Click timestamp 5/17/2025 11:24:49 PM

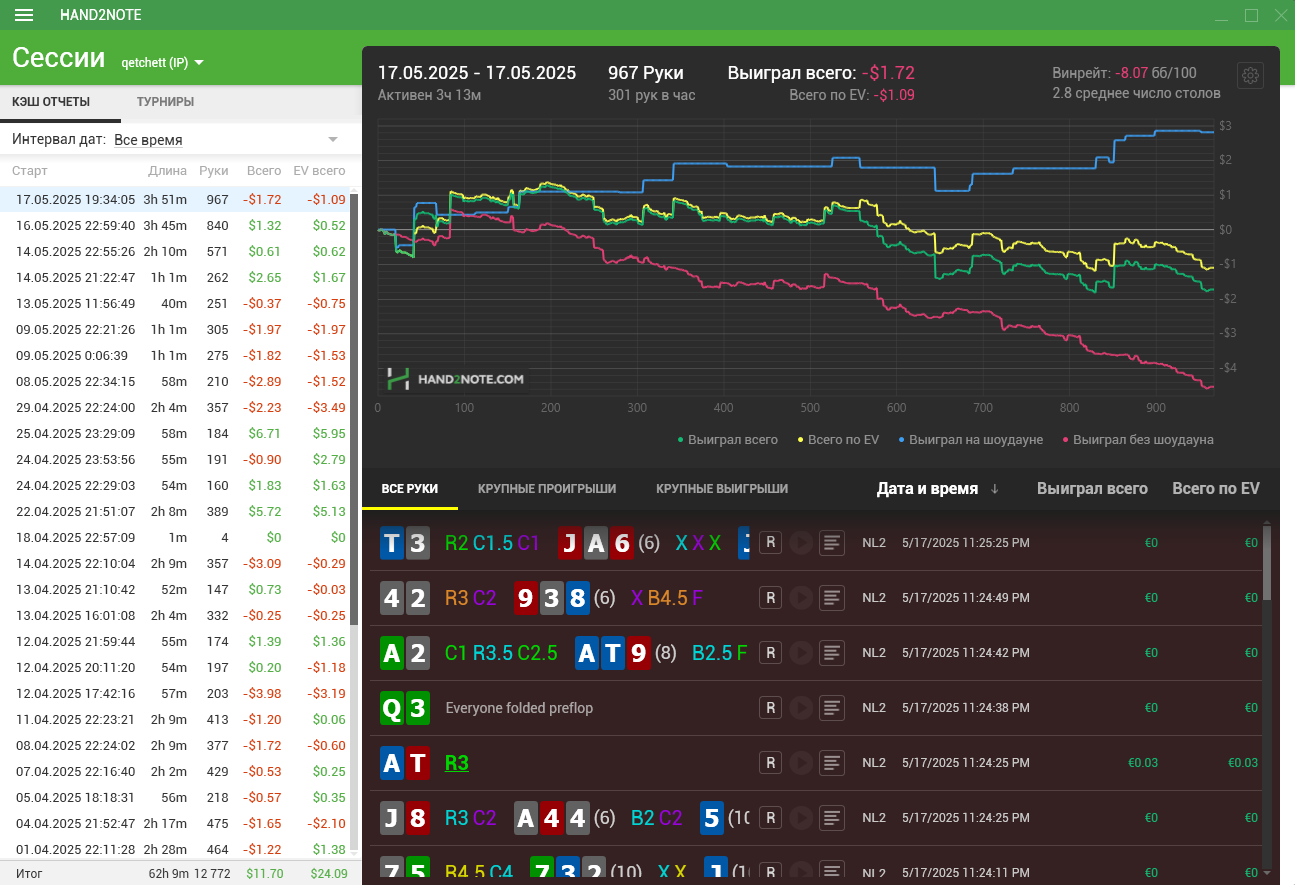966,598
